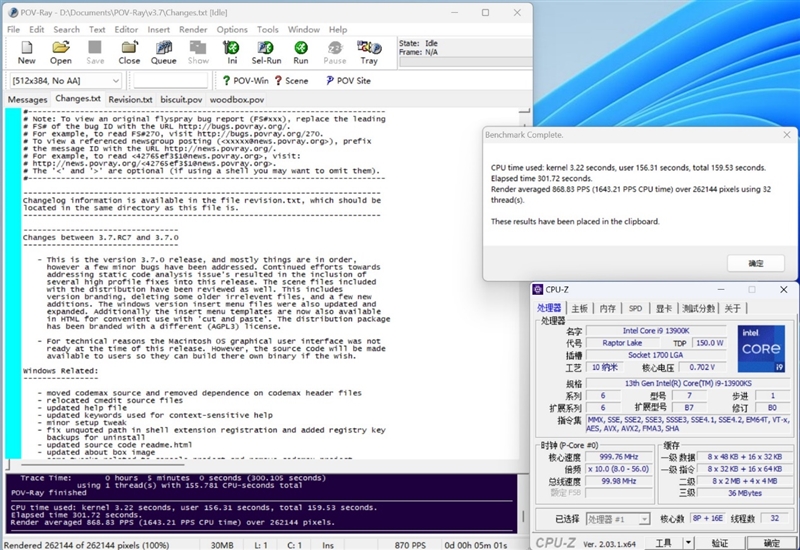Open the processor selection dropdown in CPU-Z

644,519
